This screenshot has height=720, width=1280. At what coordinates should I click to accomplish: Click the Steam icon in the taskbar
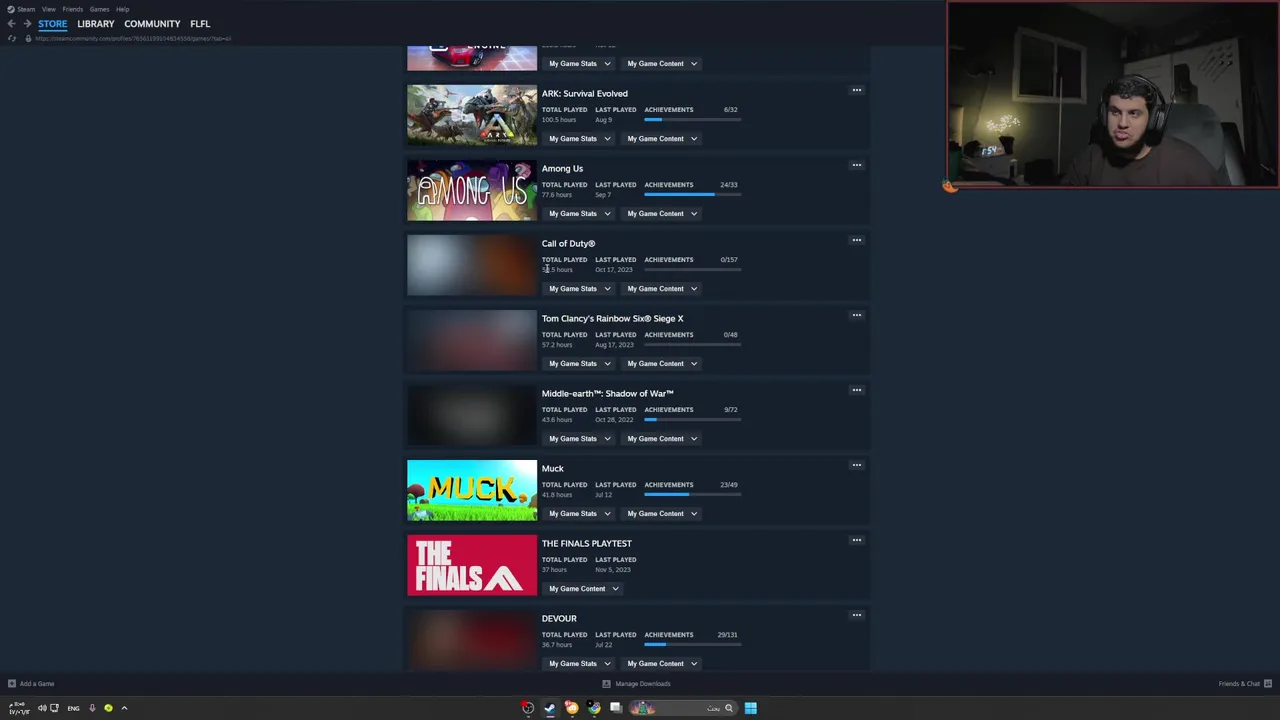(x=549, y=708)
